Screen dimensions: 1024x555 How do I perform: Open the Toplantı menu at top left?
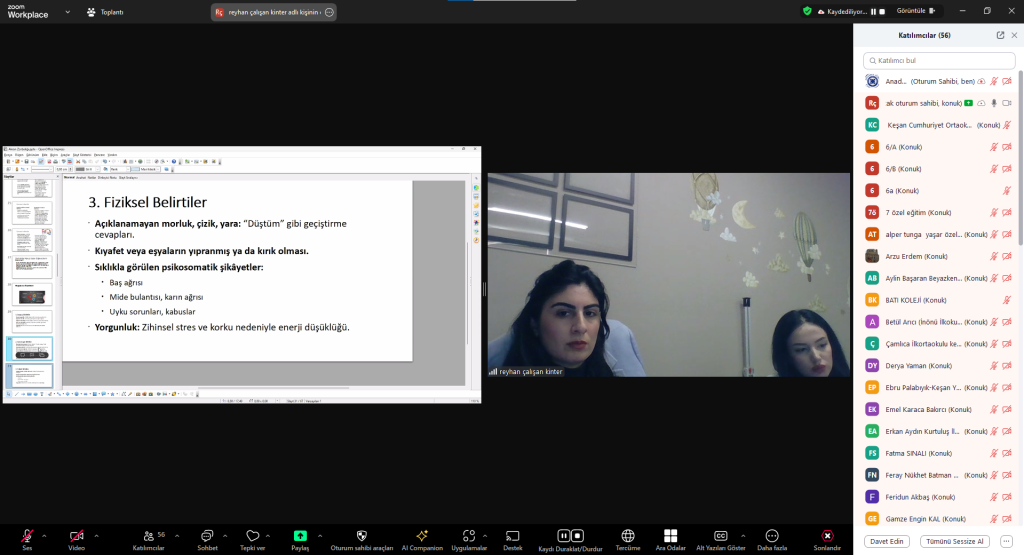(x=105, y=12)
